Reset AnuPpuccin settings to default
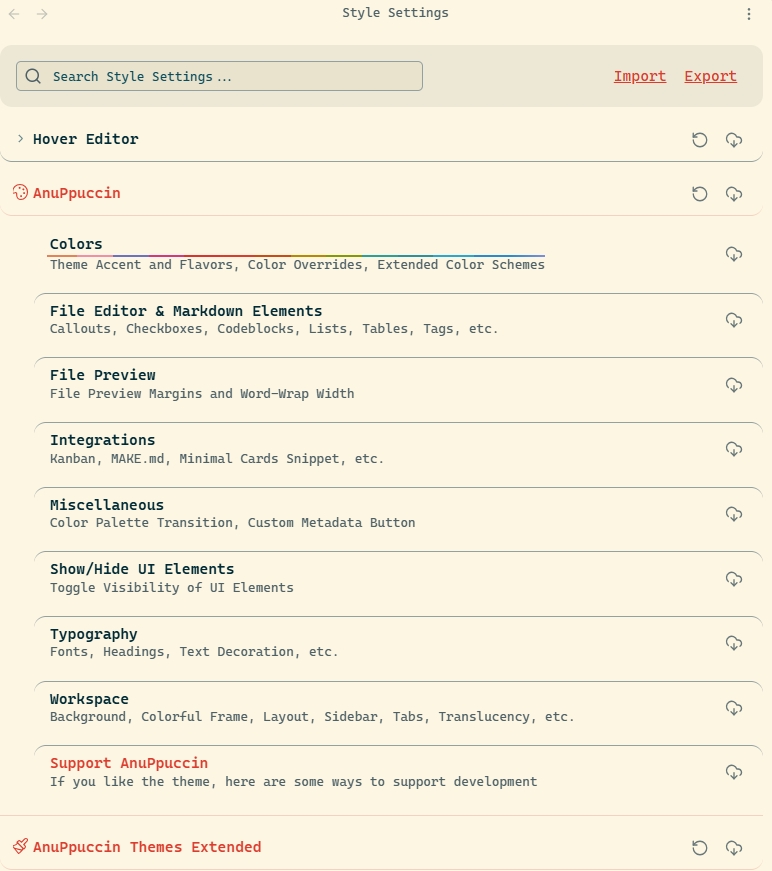Viewport: 772px width, 871px height. point(700,194)
